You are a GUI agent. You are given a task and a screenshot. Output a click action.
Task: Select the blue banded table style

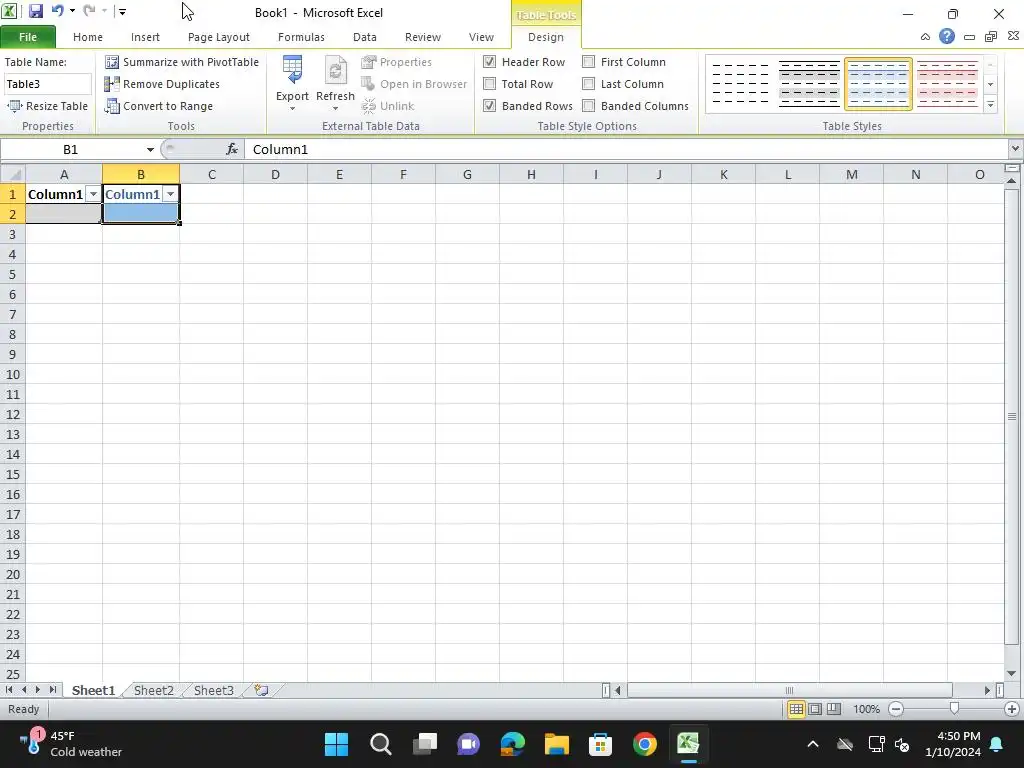[x=878, y=84]
